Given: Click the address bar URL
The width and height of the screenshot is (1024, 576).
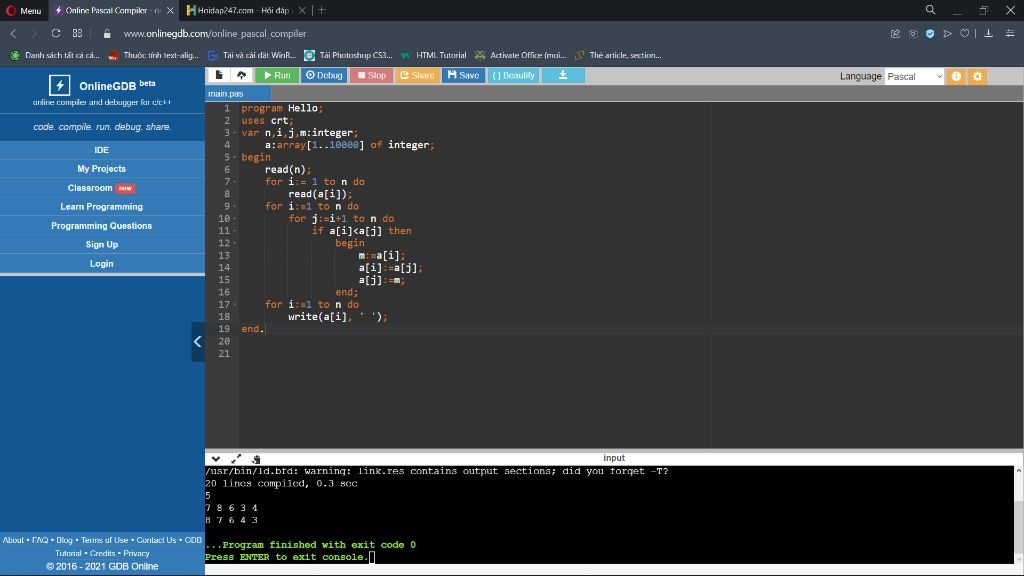Looking at the screenshot, I should point(215,33).
